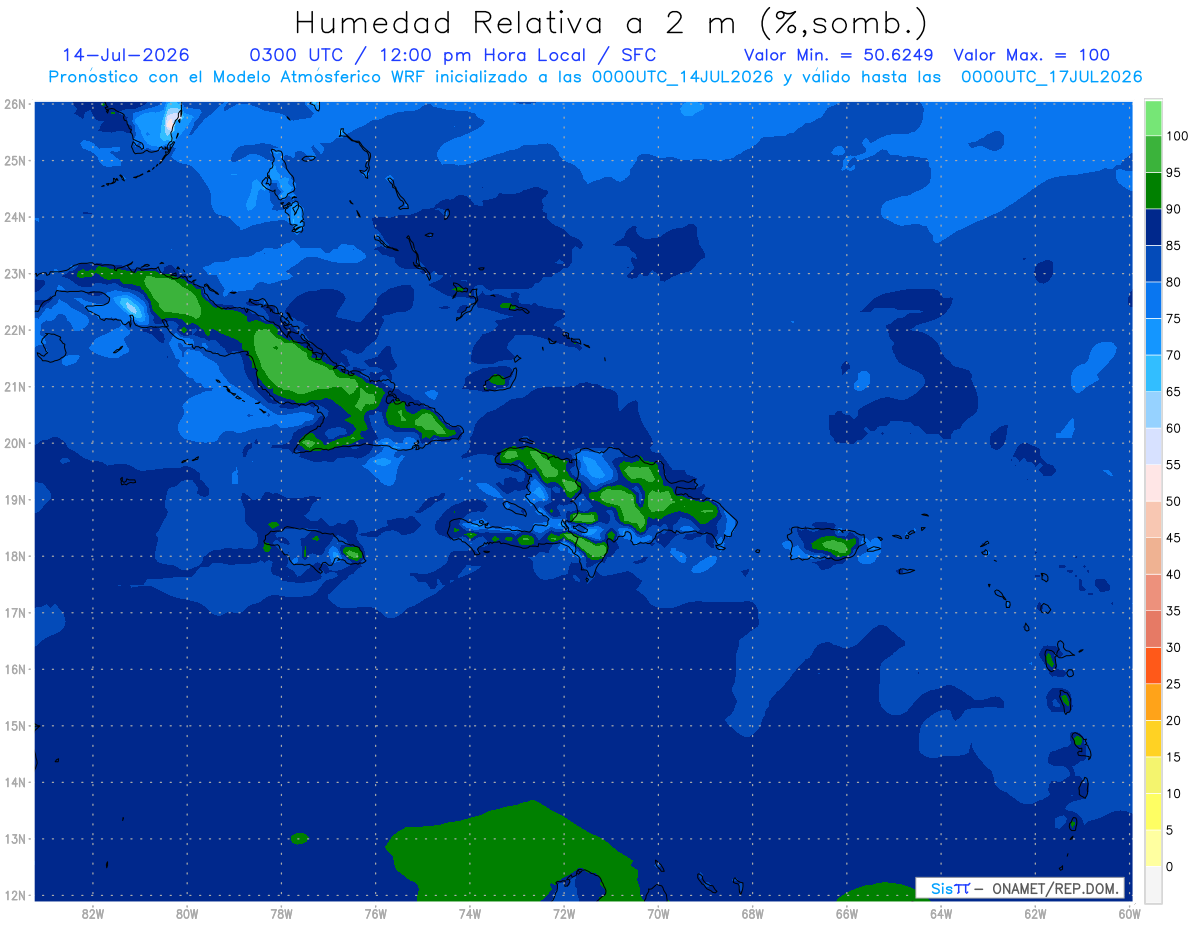The image size is (1200, 927).
Task: Click the '21N' latitude label
Action: tap(15, 386)
